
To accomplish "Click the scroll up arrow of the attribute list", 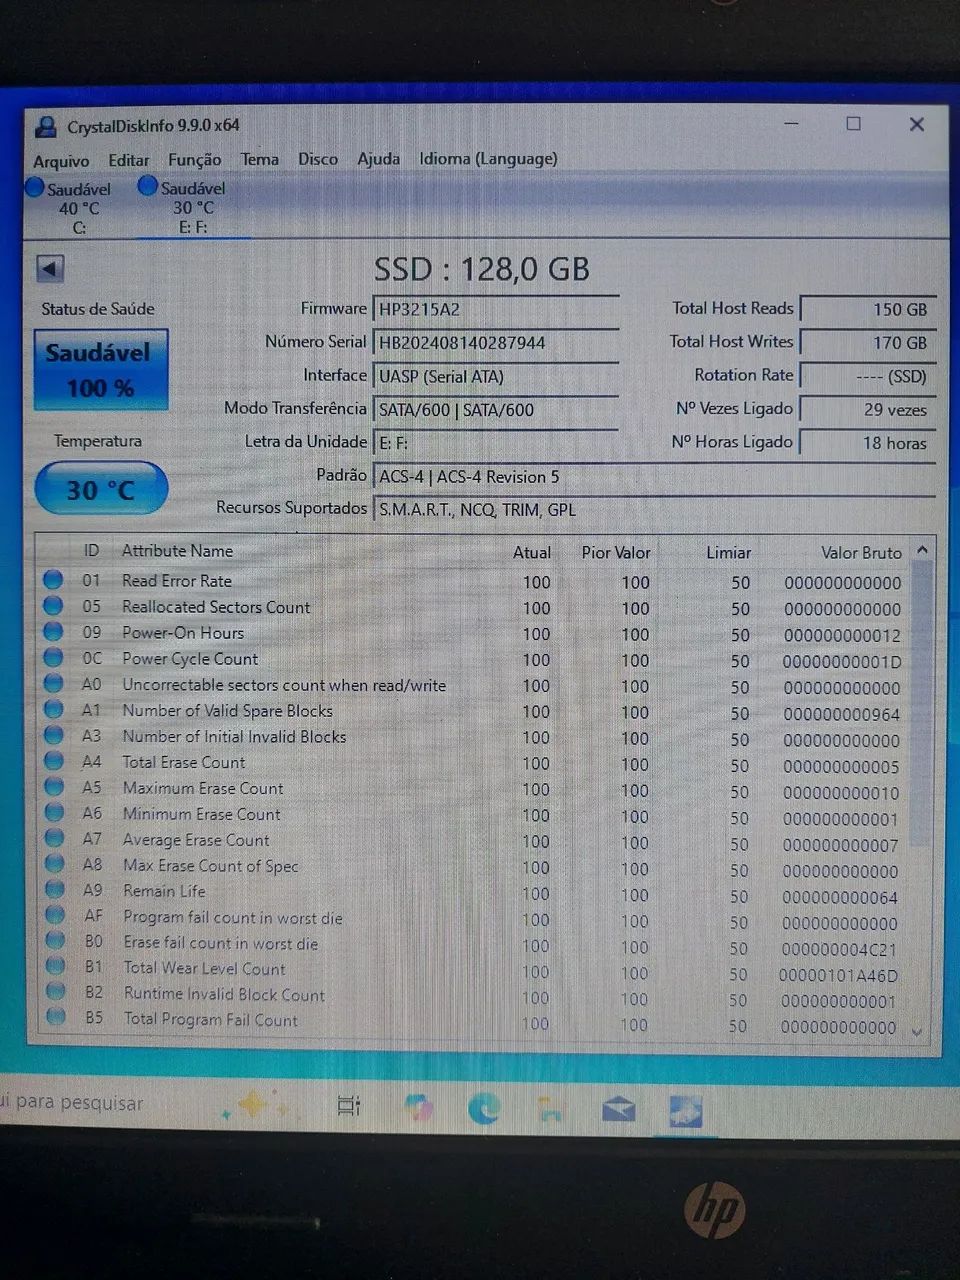I will coord(922,550).
